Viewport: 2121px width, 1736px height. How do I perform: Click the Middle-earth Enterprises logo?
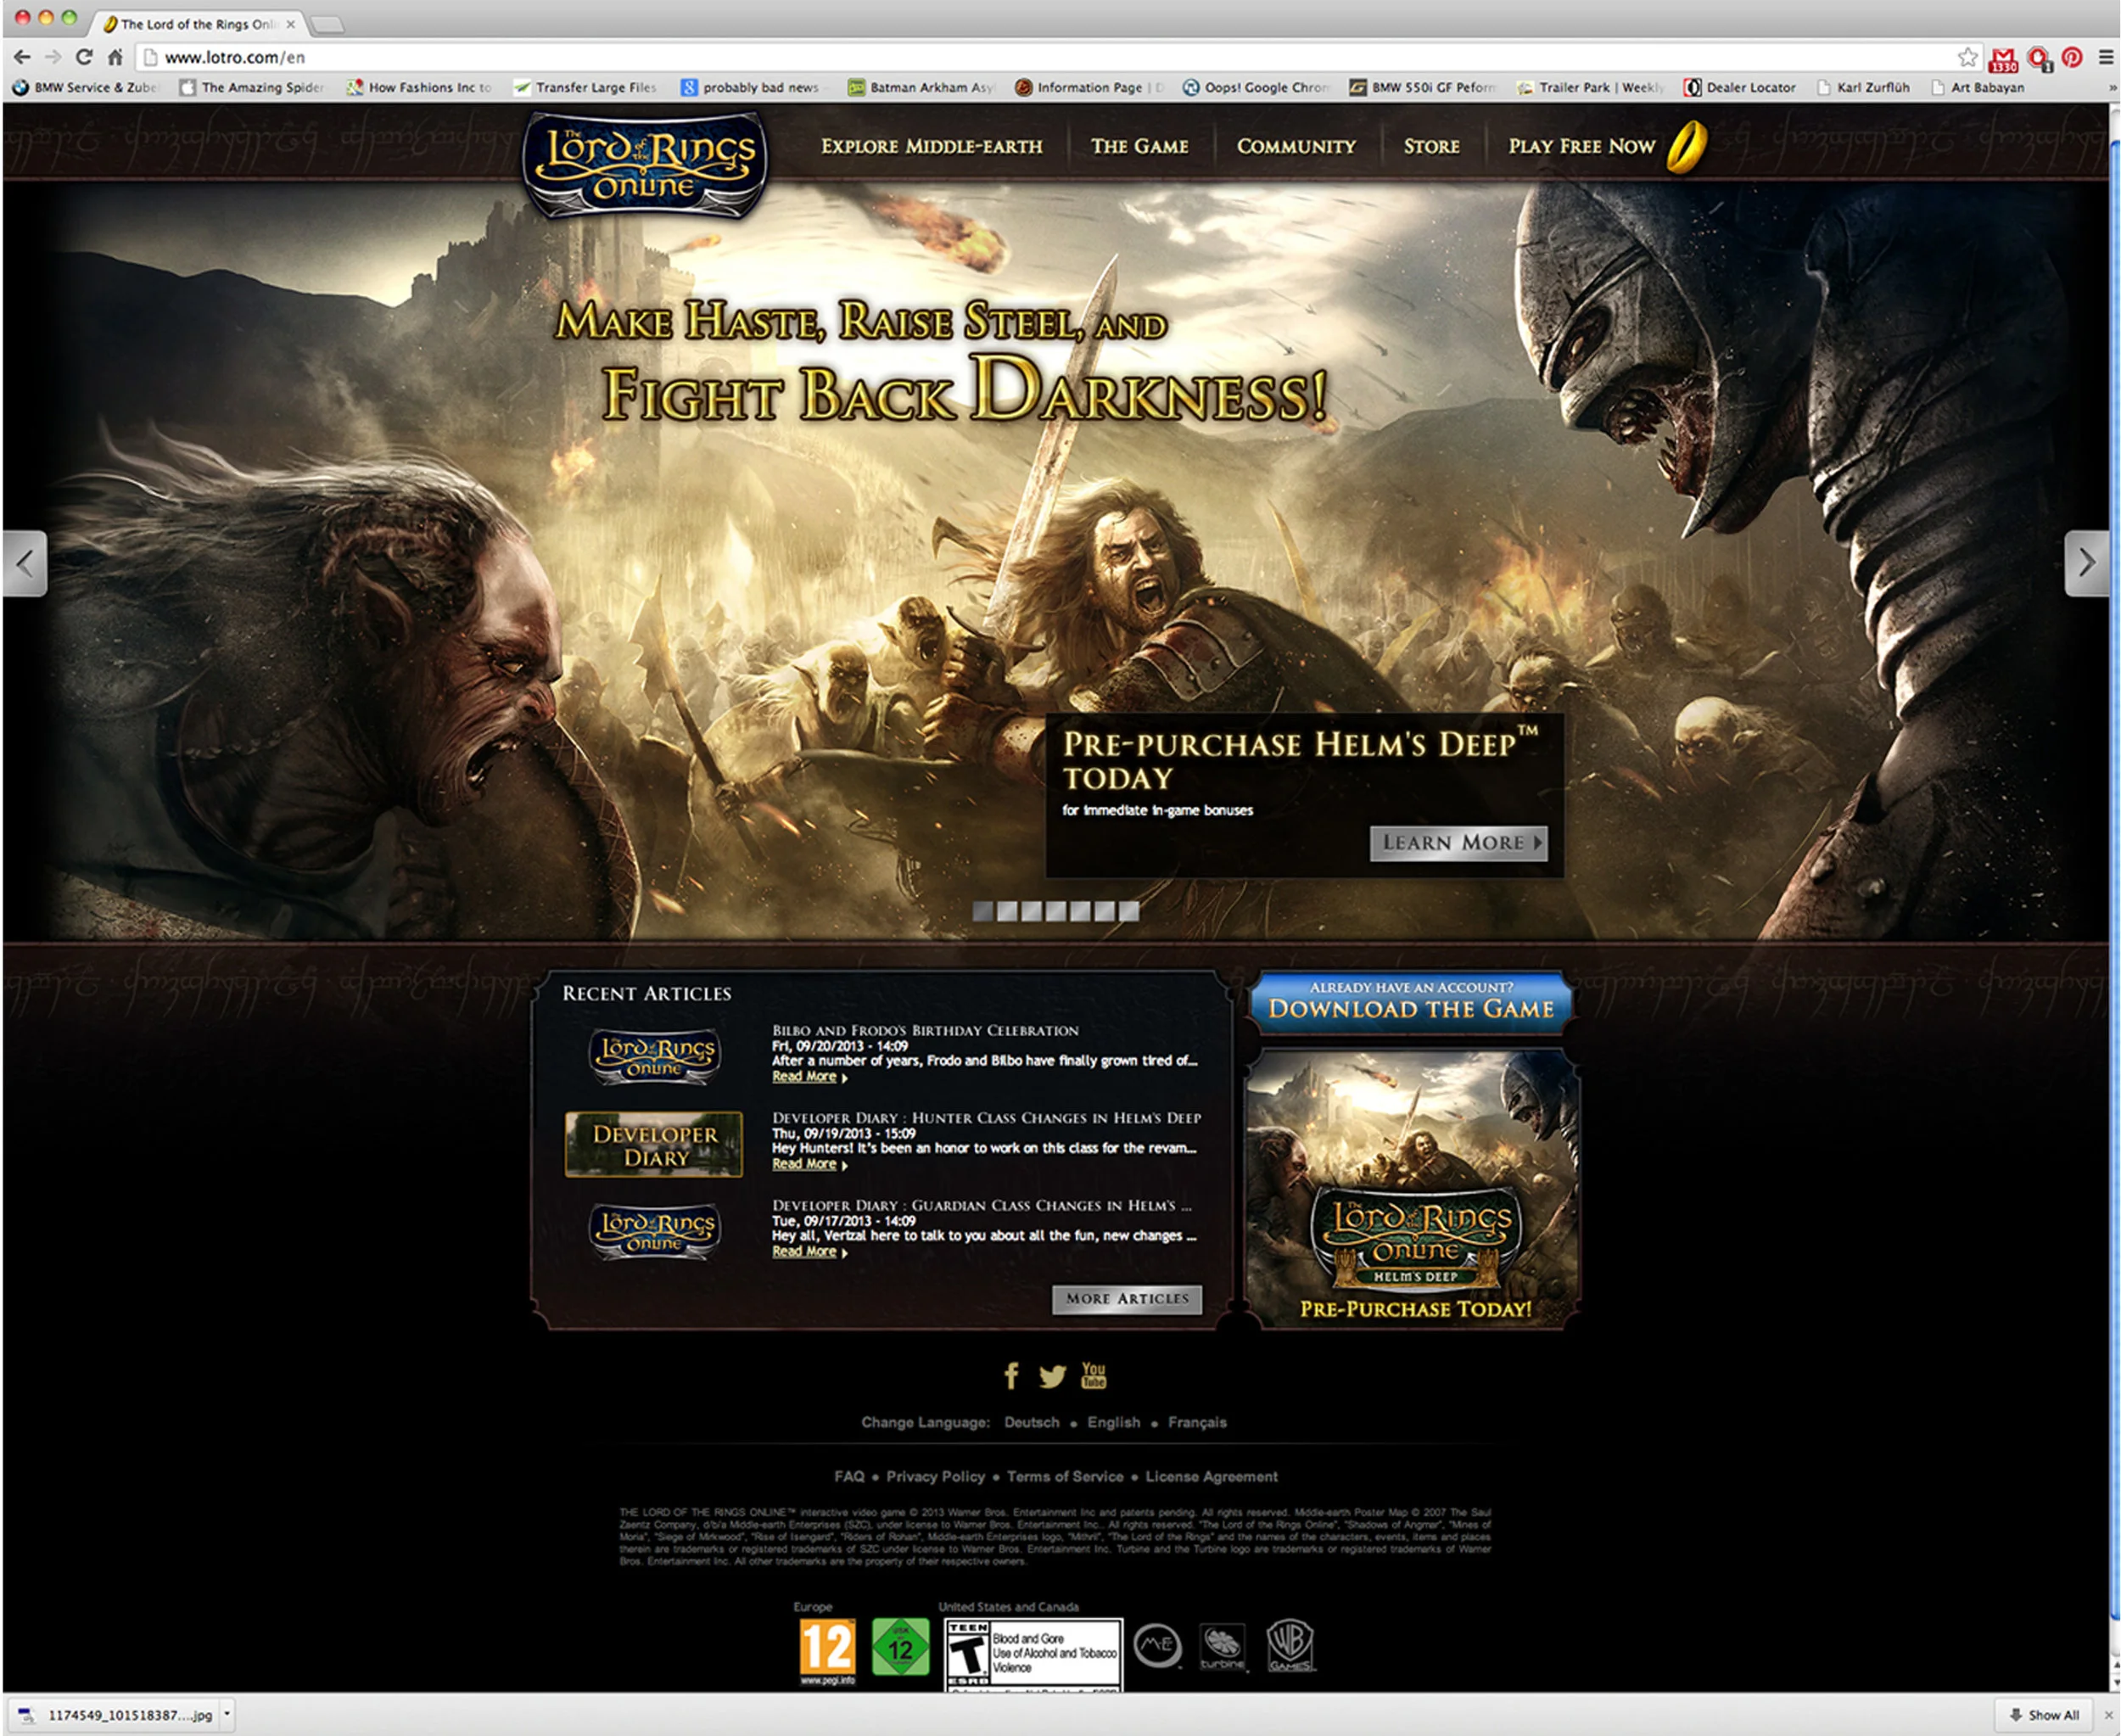point(1157,1645)
